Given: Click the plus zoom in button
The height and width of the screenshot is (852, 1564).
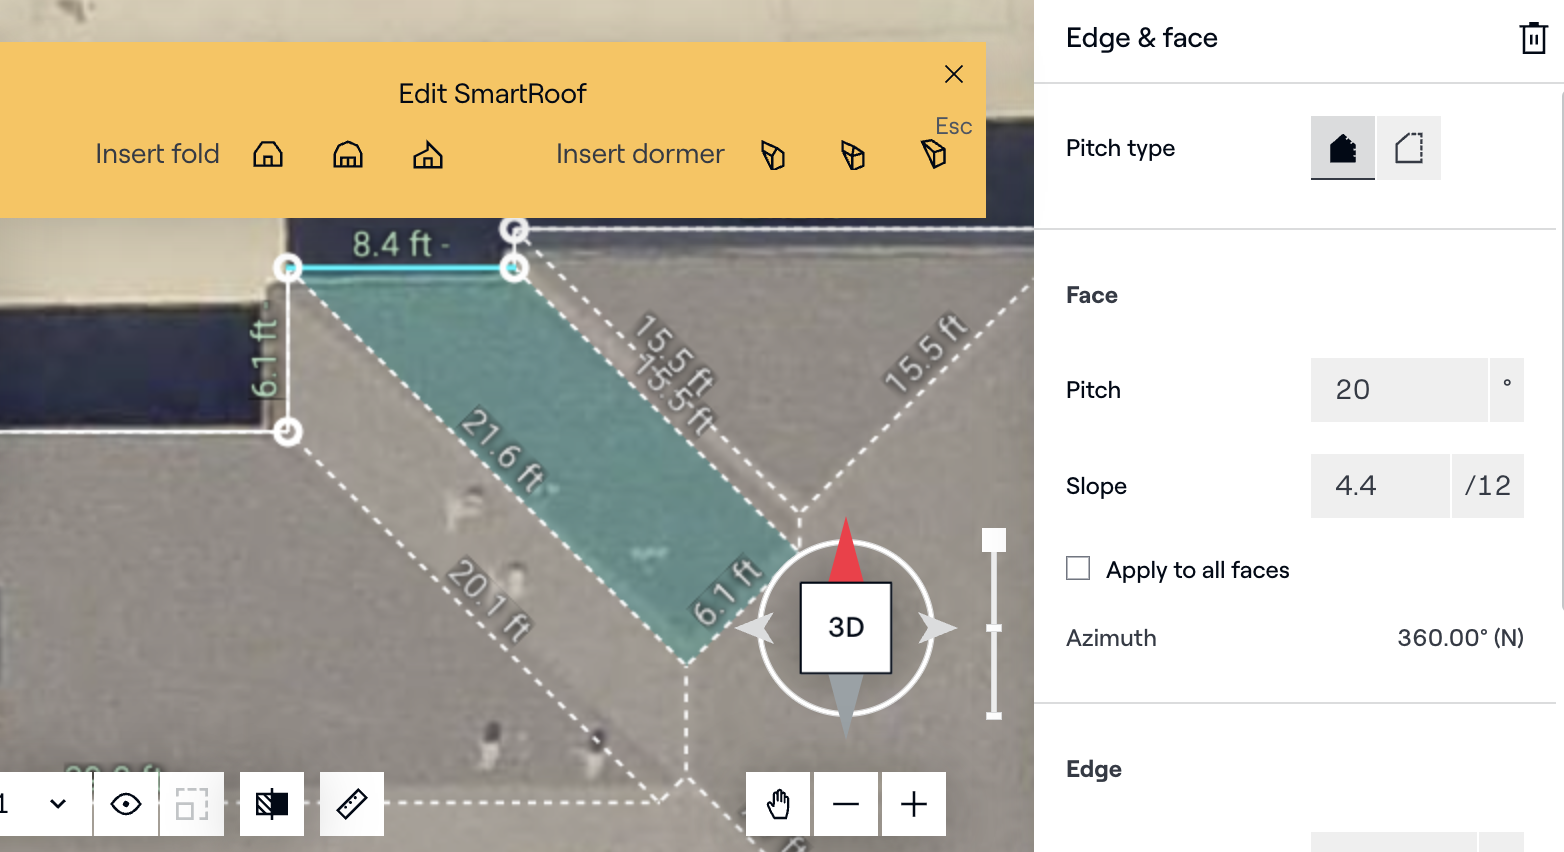Looking at the screenshot, I should (914, 804).
